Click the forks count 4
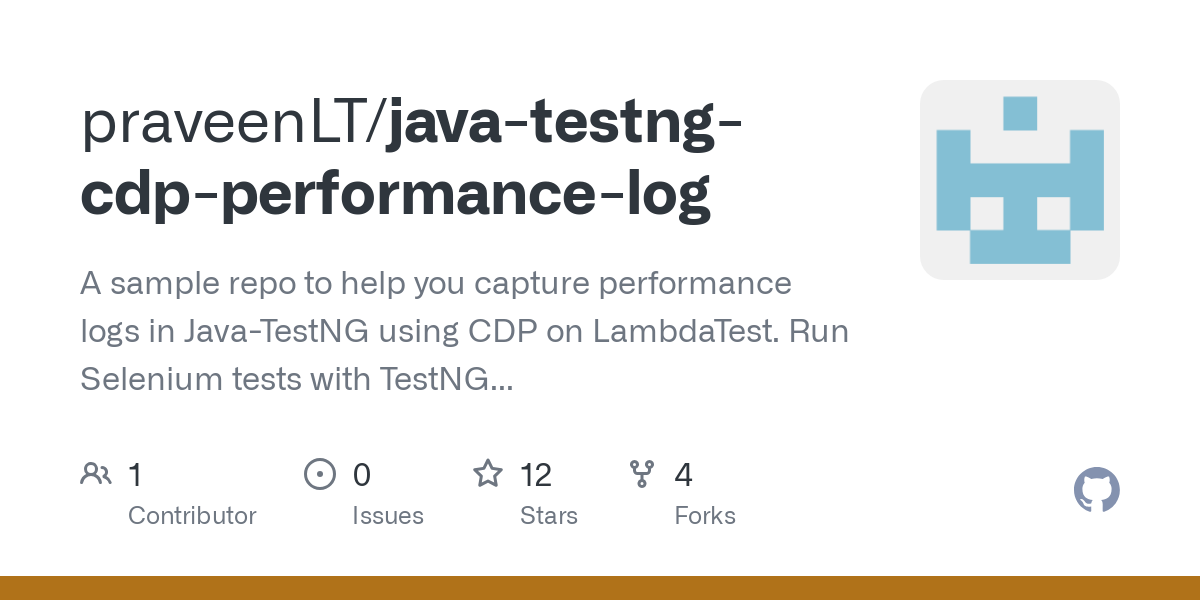The image size is (1200, 600). coord(684,474)
